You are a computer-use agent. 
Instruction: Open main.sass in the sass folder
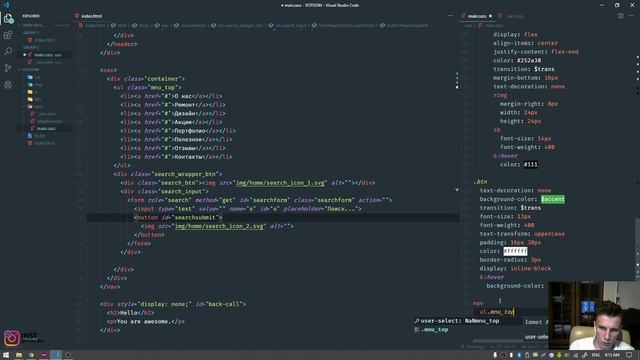pos(44,129)
